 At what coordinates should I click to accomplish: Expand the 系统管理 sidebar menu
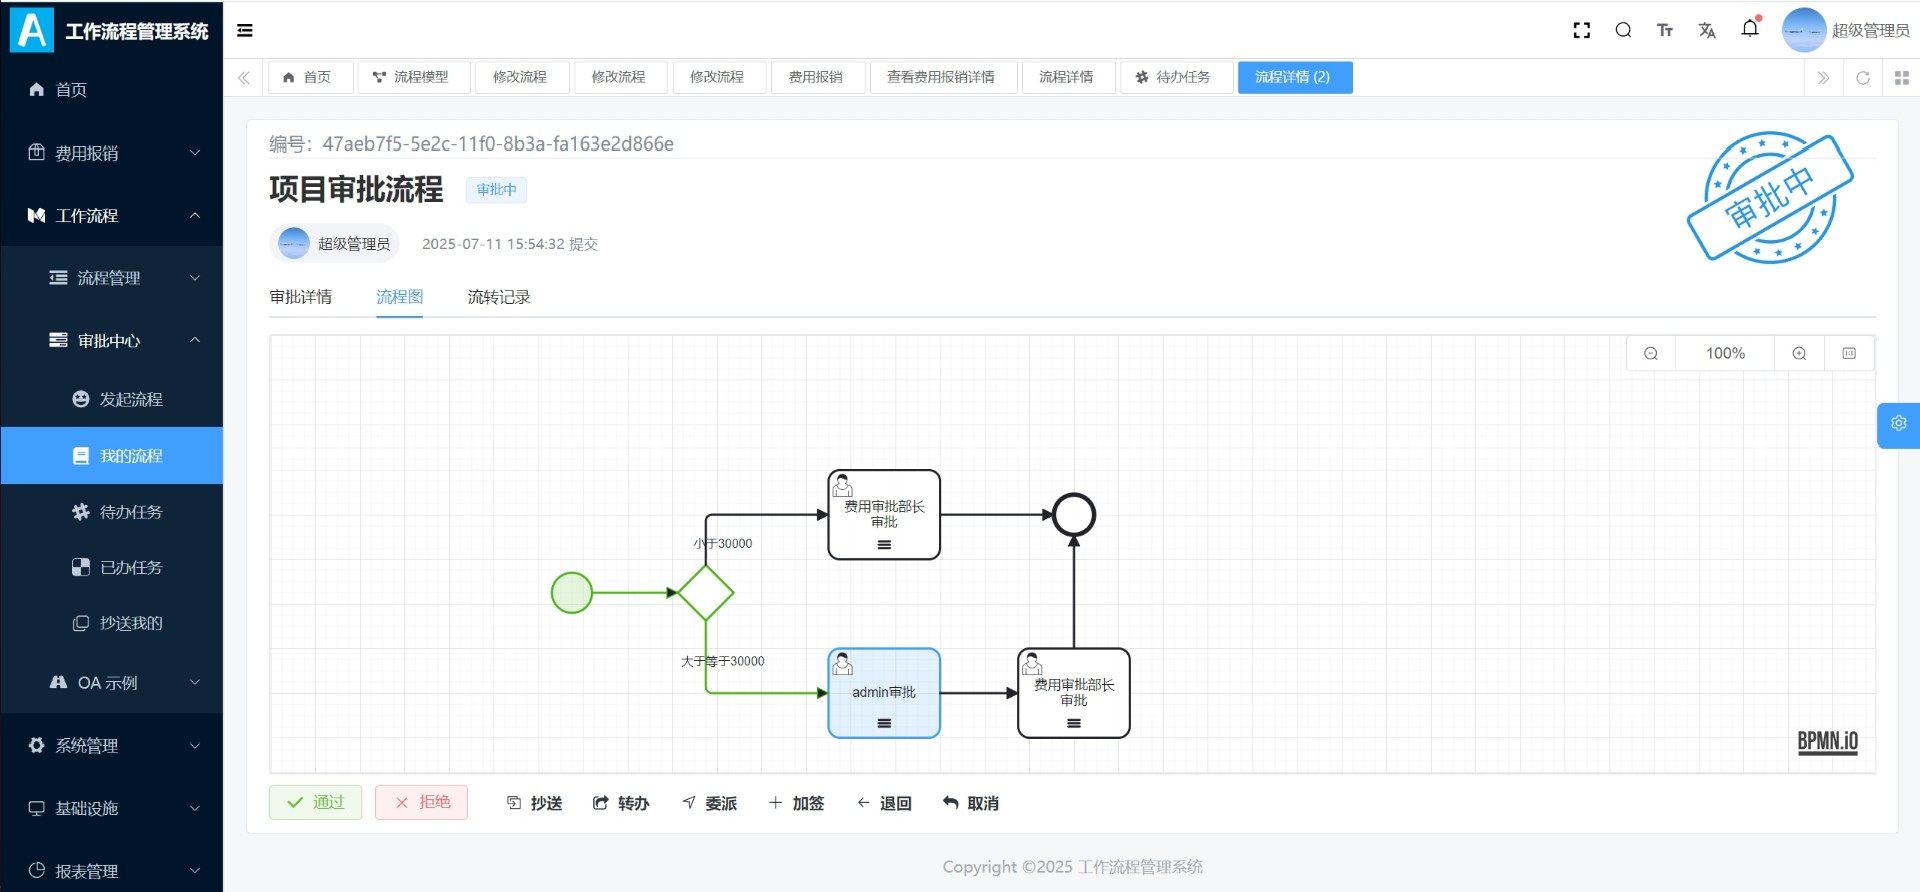[111, 745]
